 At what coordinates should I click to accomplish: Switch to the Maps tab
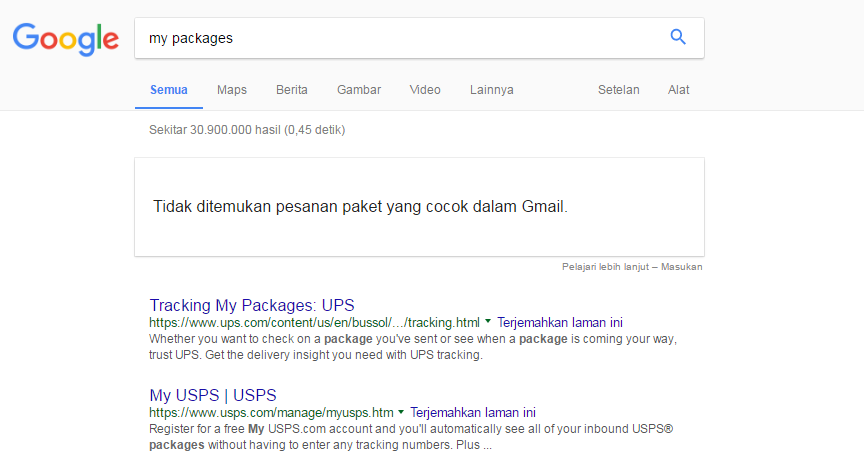tap(232, 90)
